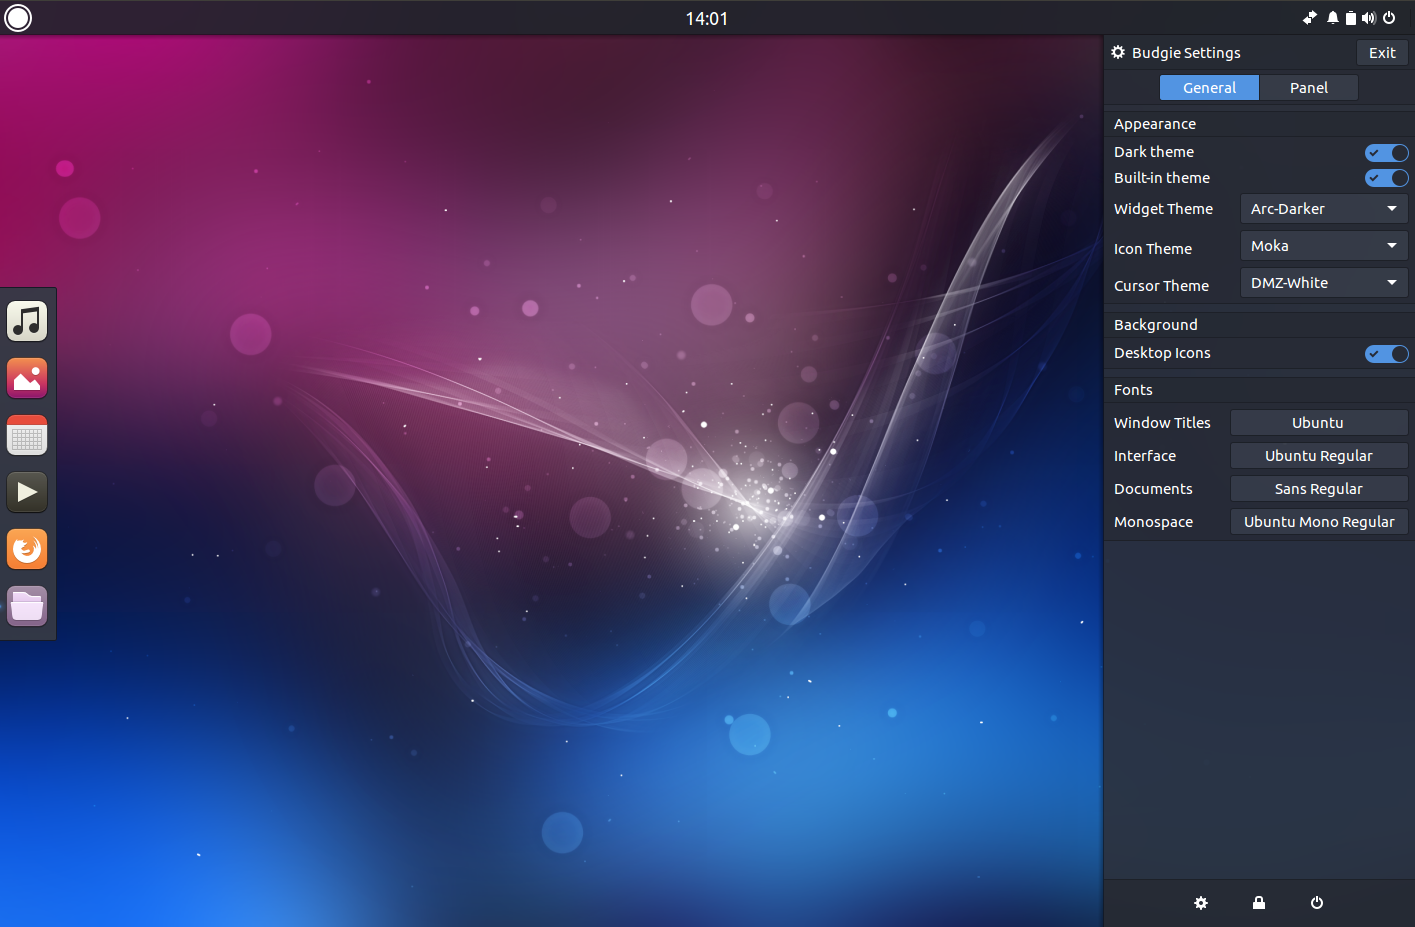Expand the Icon Theme dropdown set to Moka
This screenshot has height=927, width=1415.
[1323, 245]
